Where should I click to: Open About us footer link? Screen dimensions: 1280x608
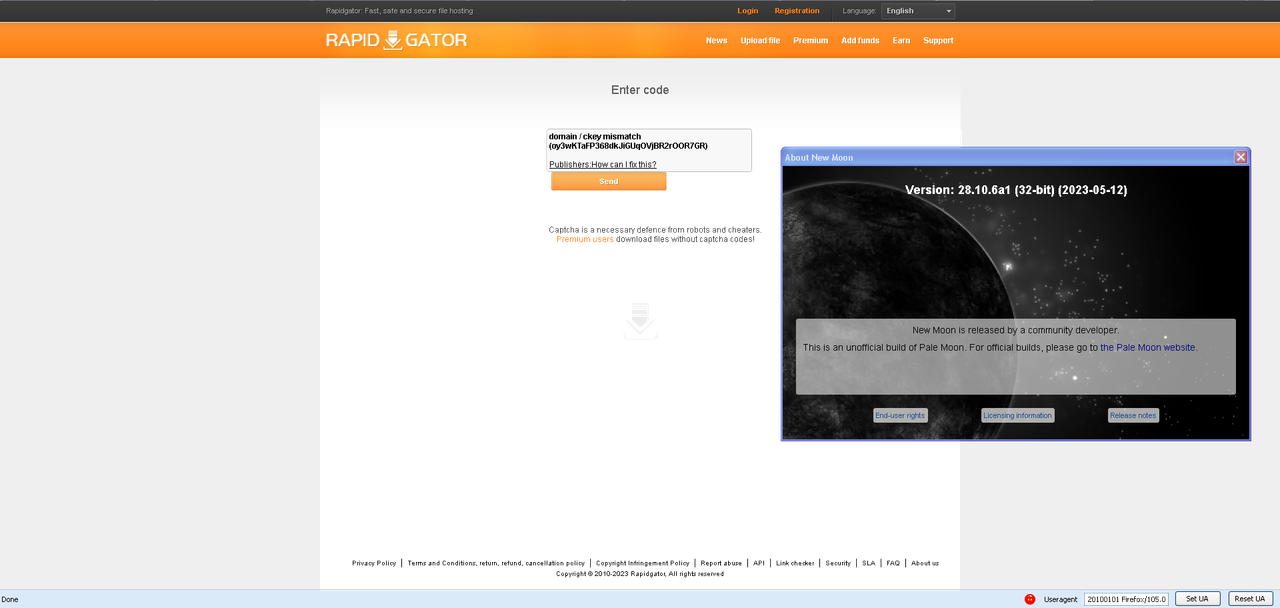(x=925, y=563)
